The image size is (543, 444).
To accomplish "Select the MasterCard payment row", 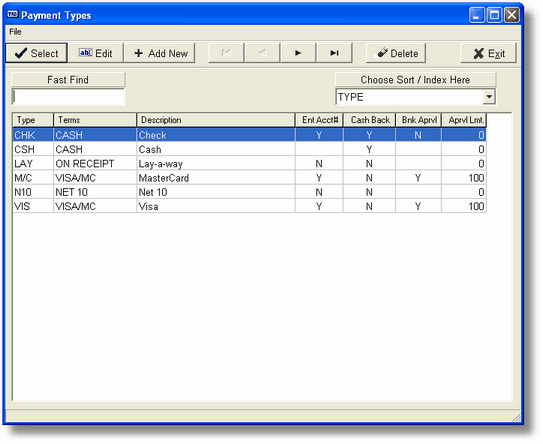I will pos(249,178).
